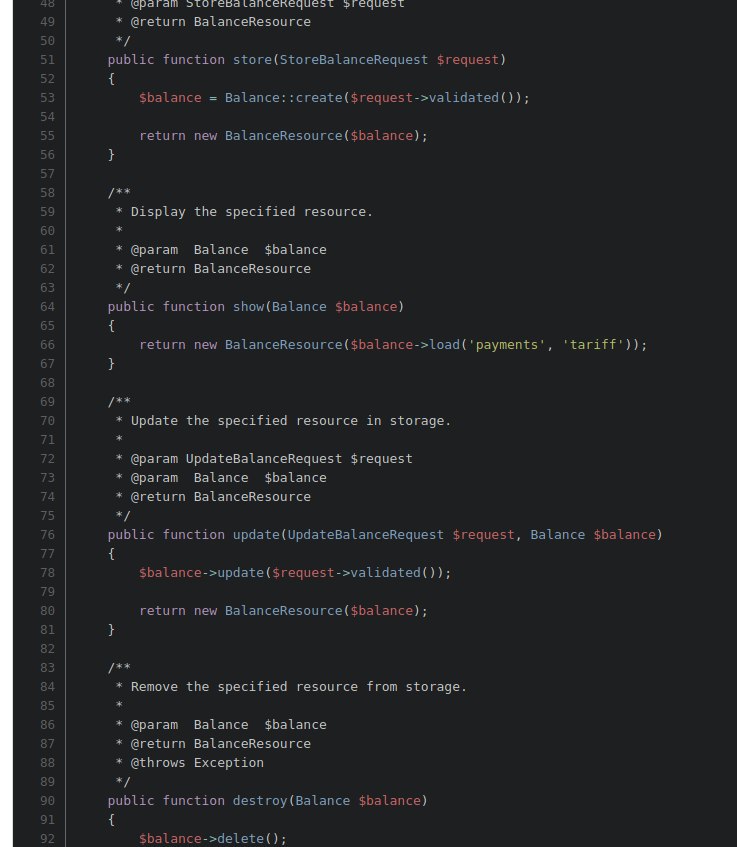Click '$balance' parameter in destroy signature
This screenshot has height=847, width=737.
389,801
